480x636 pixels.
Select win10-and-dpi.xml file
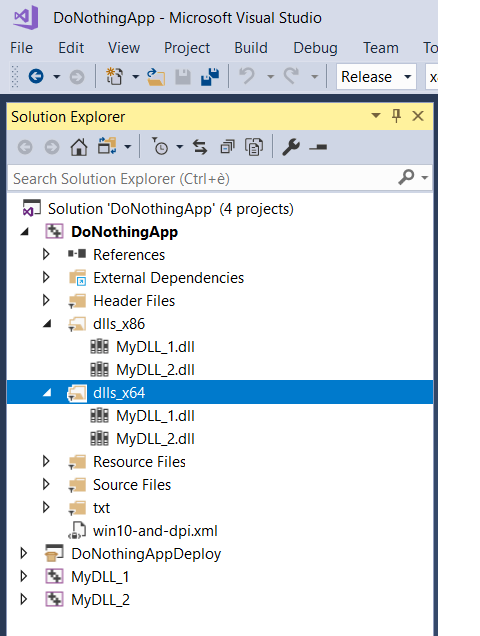point(155,531)
